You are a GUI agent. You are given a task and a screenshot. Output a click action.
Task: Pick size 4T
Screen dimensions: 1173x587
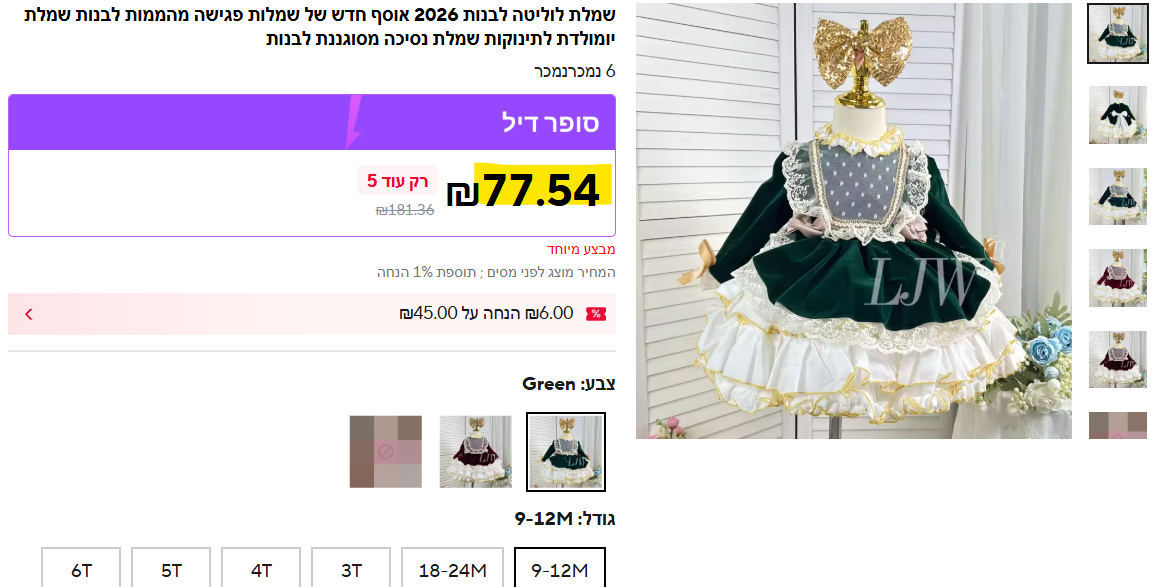(261, 570)
